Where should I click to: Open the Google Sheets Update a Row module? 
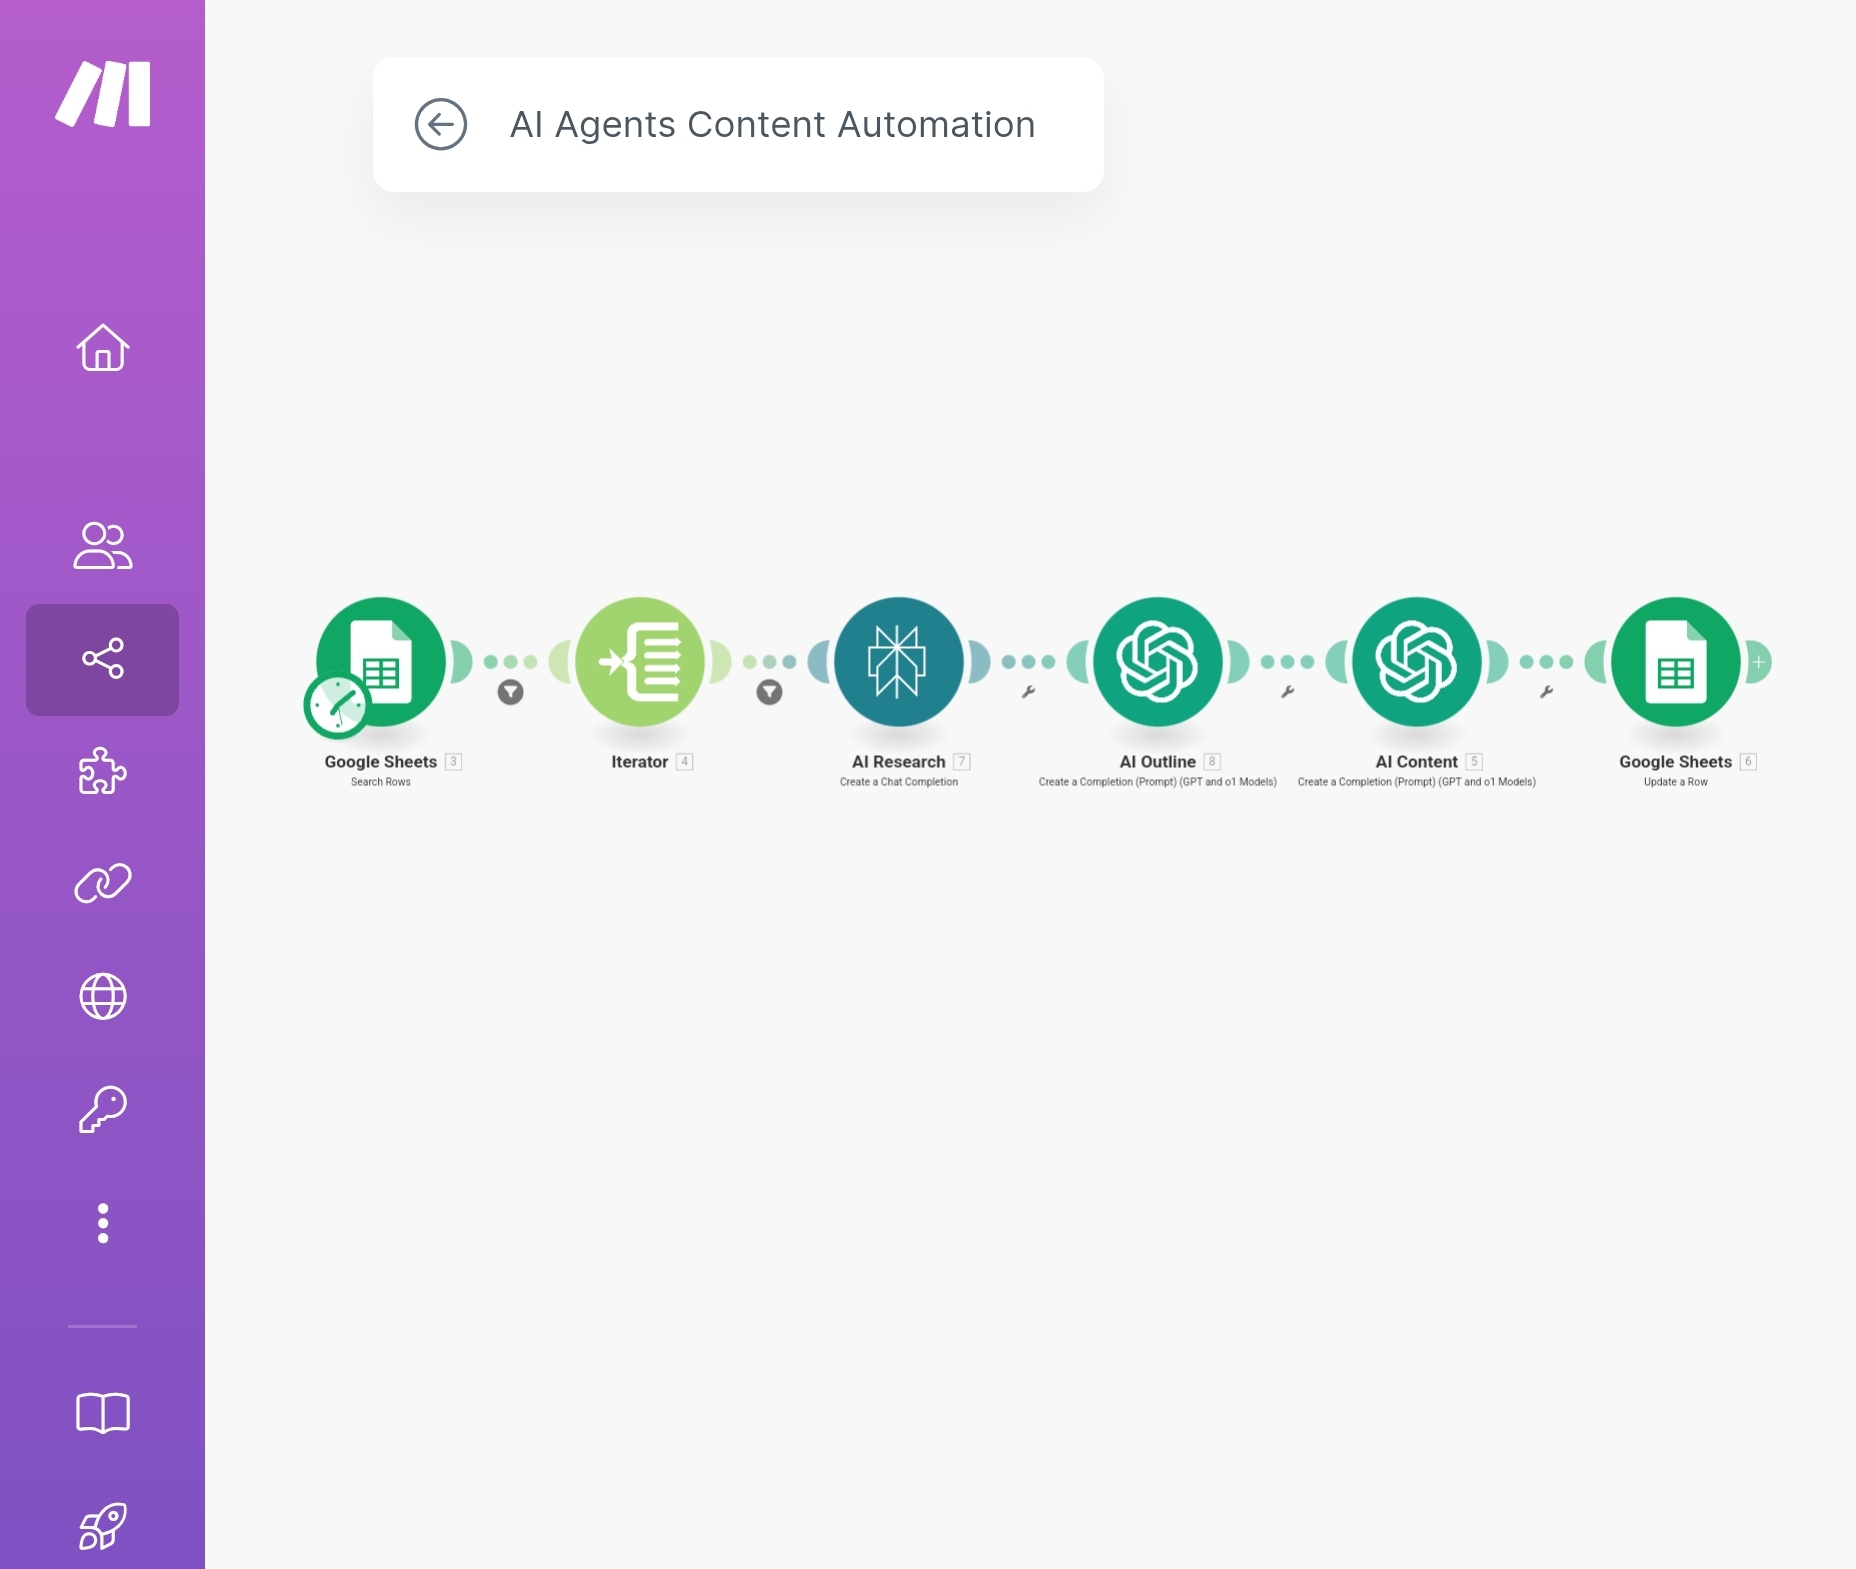tap(1675, 662)
